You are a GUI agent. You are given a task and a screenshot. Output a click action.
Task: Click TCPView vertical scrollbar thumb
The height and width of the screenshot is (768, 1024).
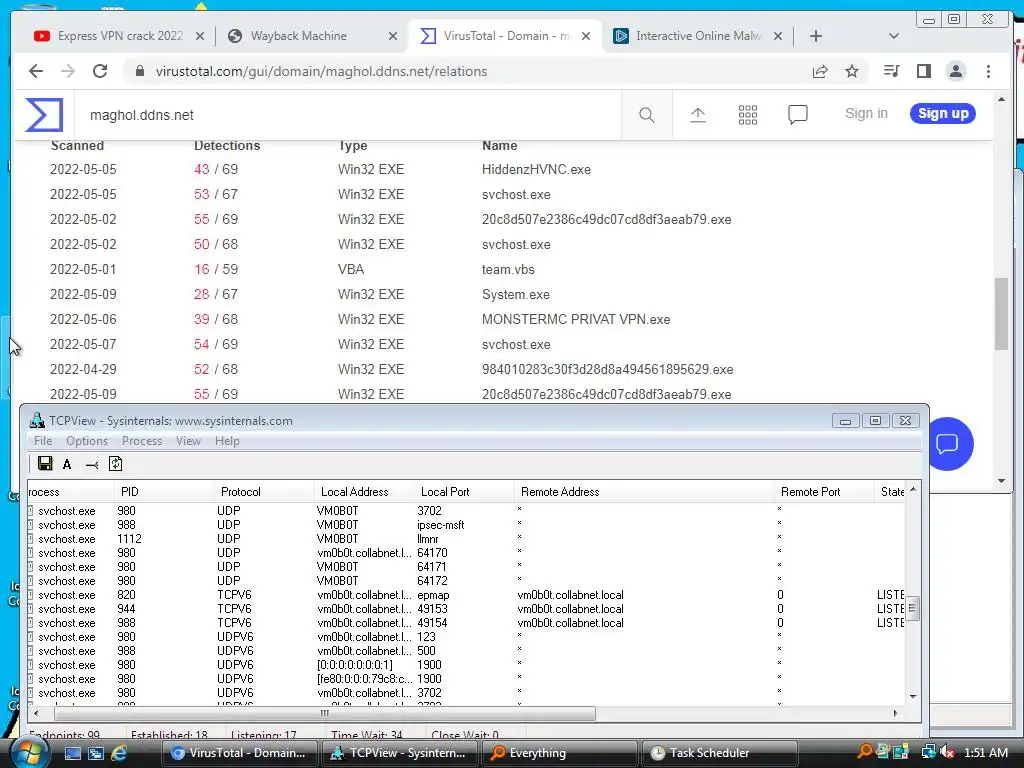(x=913, y=609)
